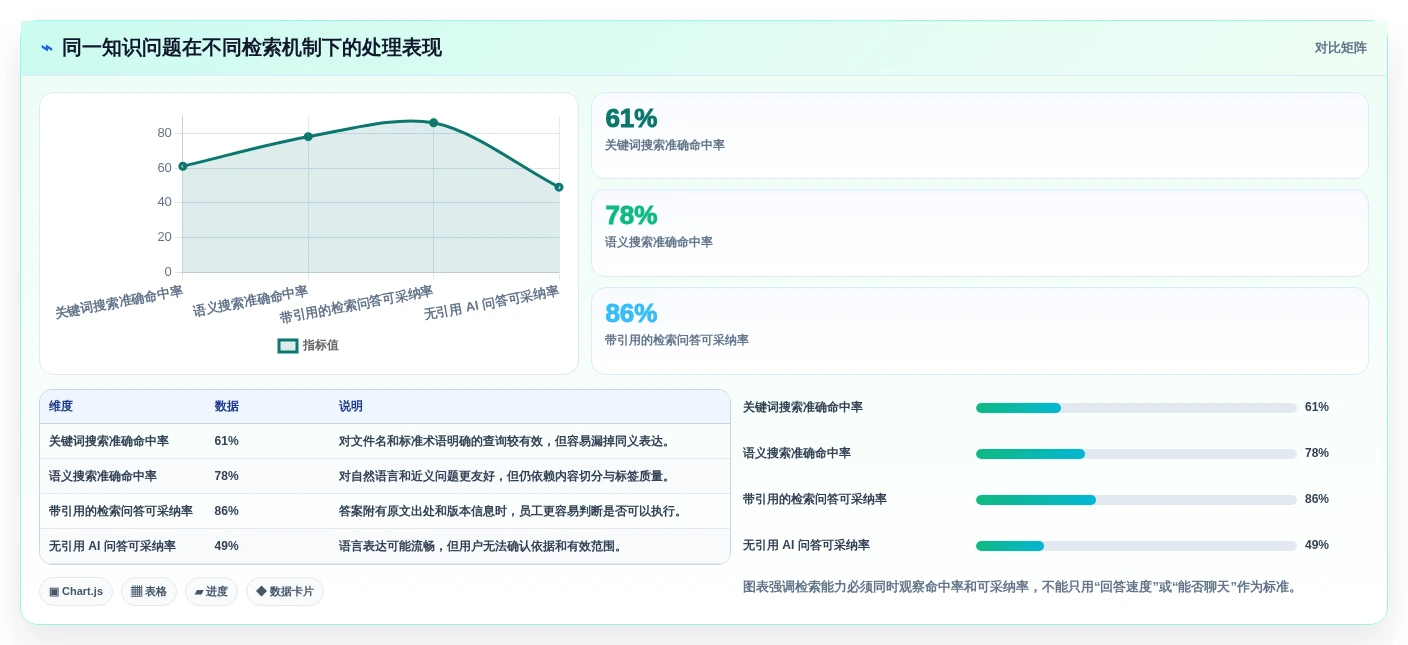Click the 语义搜索准确命中率 progress bar
This screenshot has width=1408, height=645.
(x=1136, y=454)
